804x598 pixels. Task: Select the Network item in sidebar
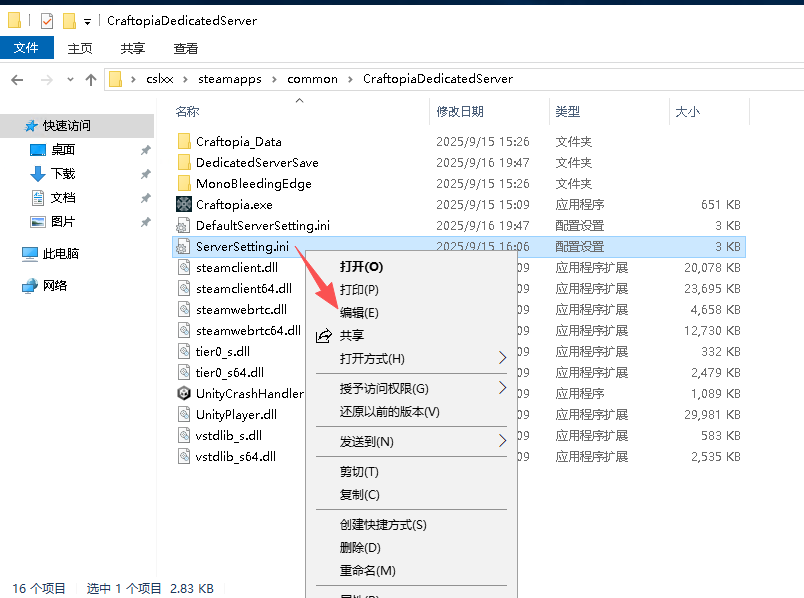tap(55, 285)
